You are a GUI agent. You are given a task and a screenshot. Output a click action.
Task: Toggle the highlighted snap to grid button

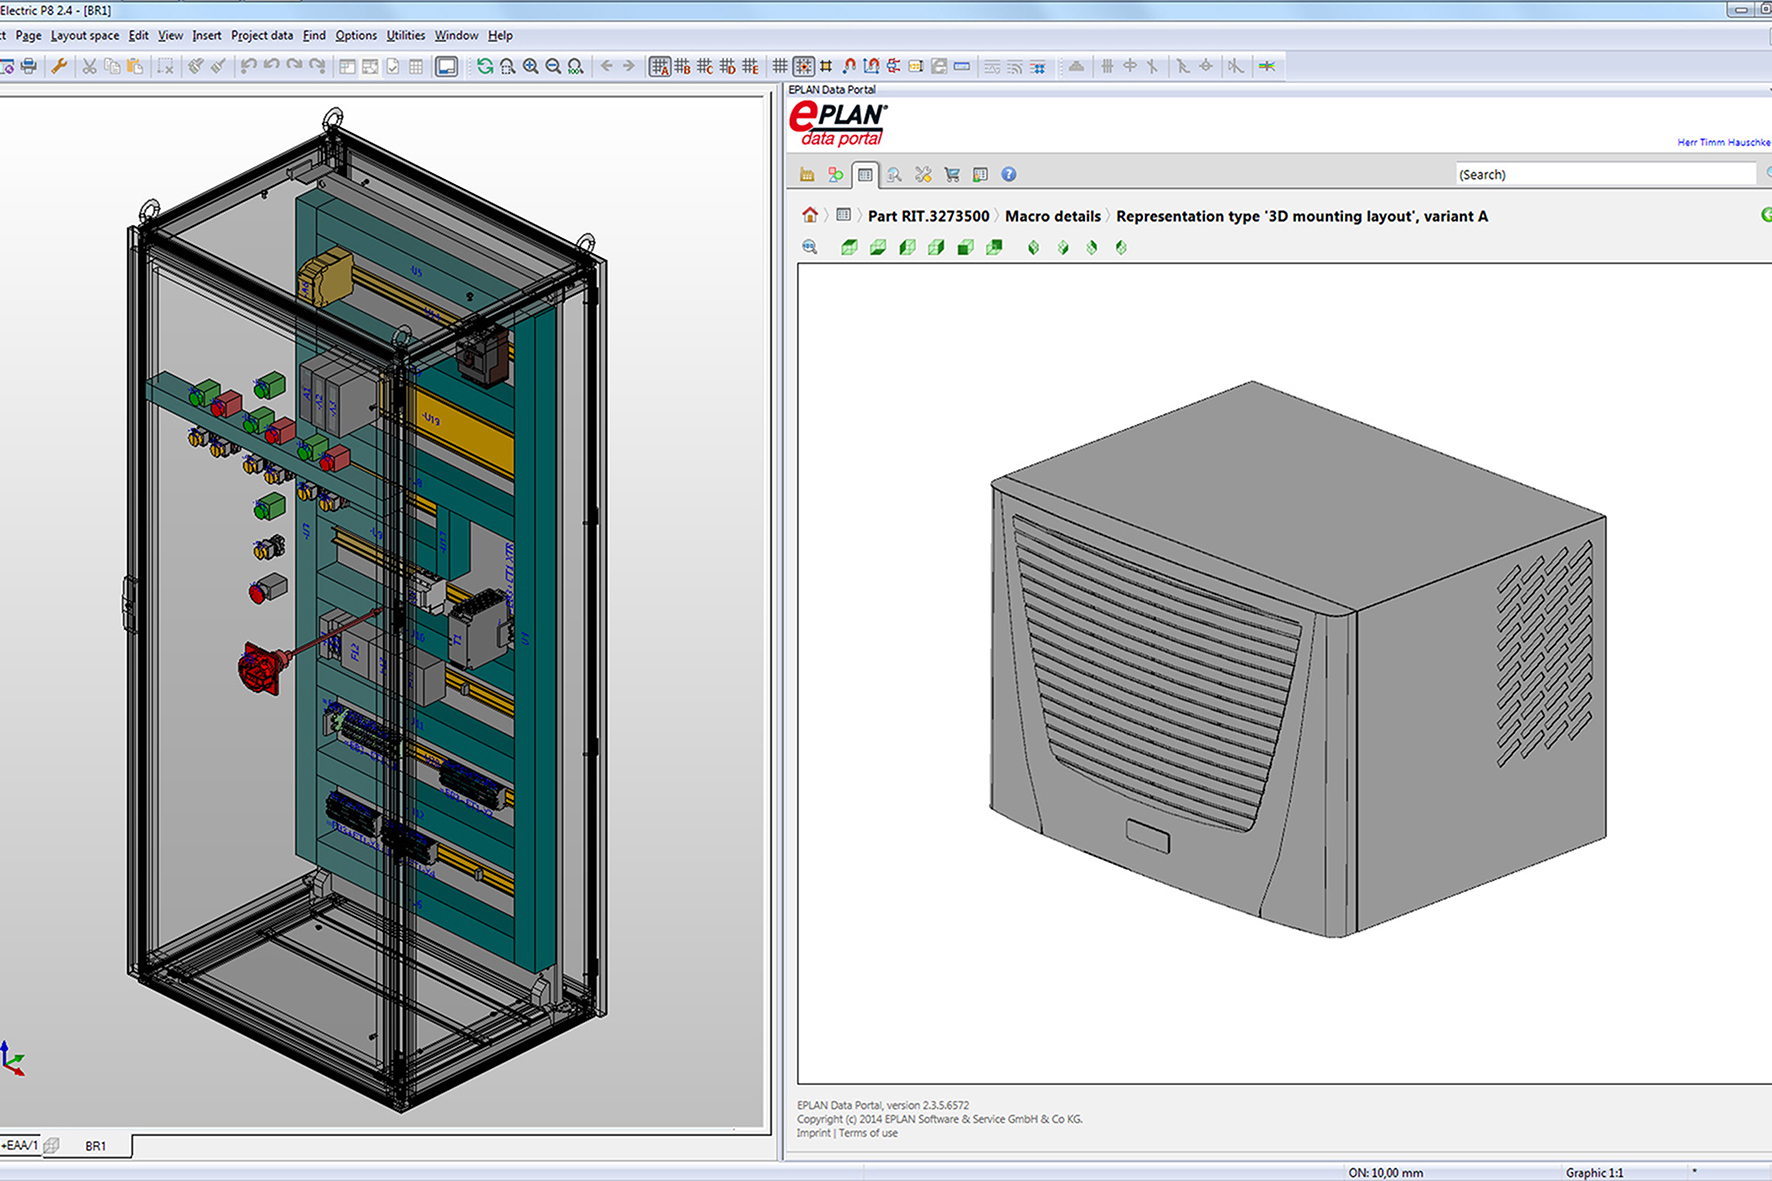coord(803,66)
